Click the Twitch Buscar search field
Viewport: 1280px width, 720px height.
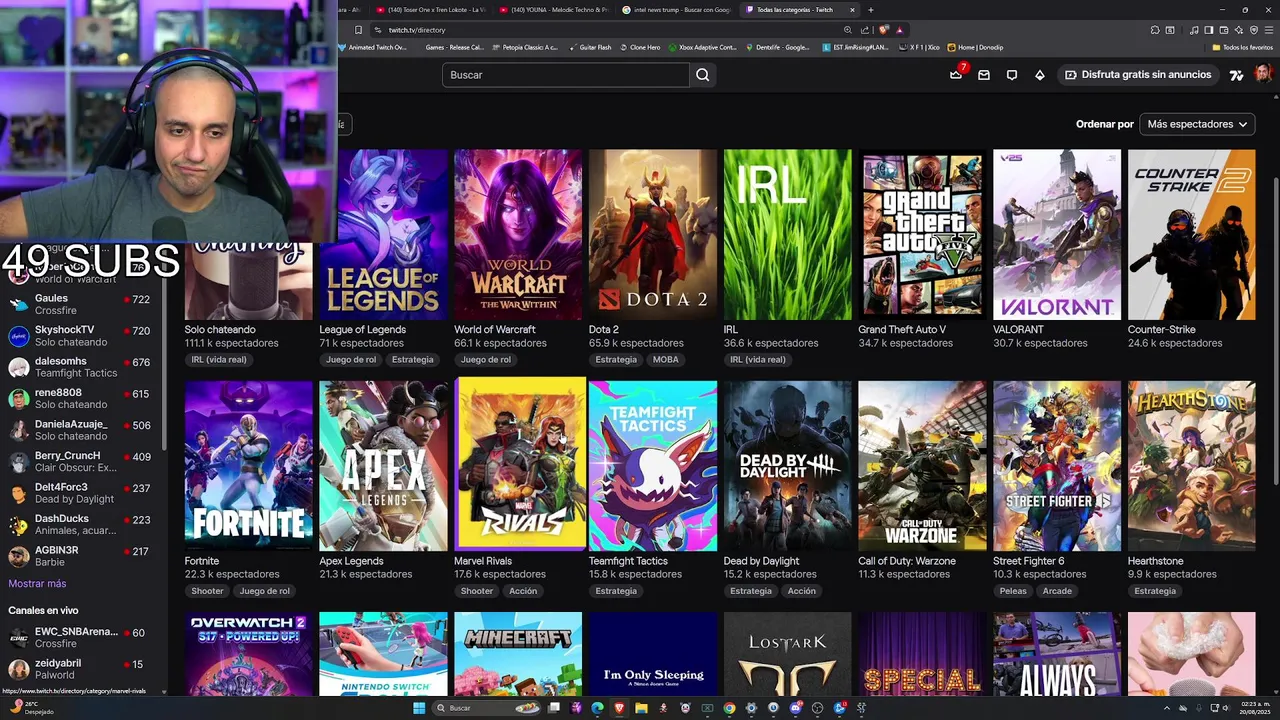pos(565,75)
